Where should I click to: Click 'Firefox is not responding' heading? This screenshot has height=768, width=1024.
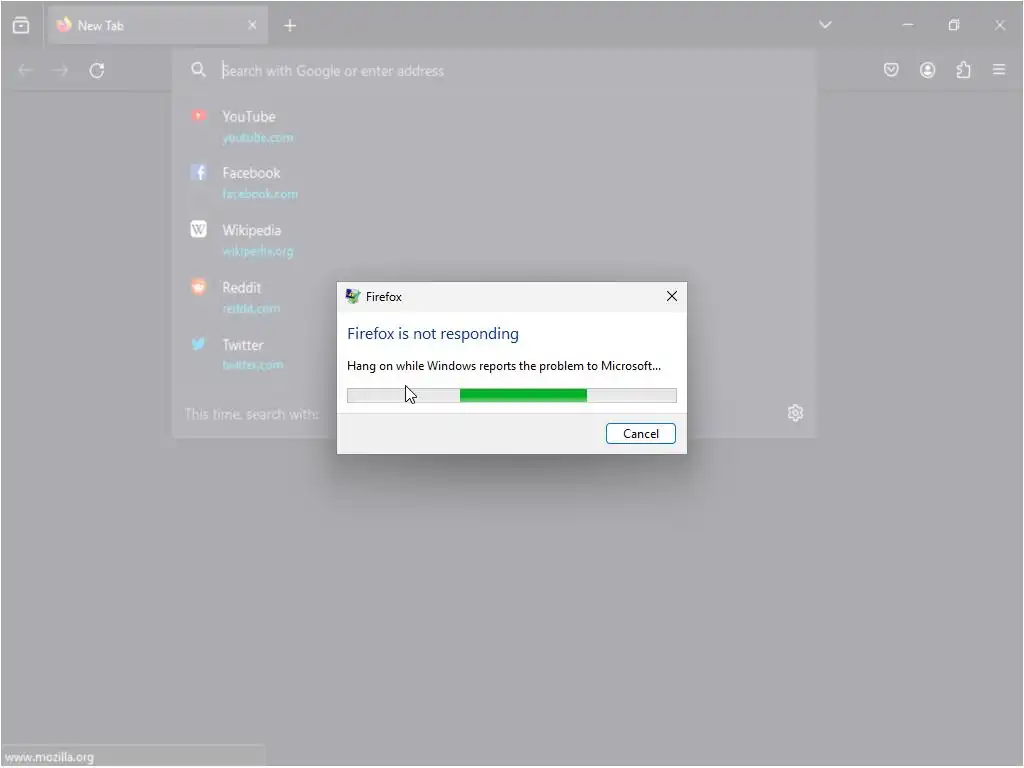pyautogui.click(x=433, y=334)
